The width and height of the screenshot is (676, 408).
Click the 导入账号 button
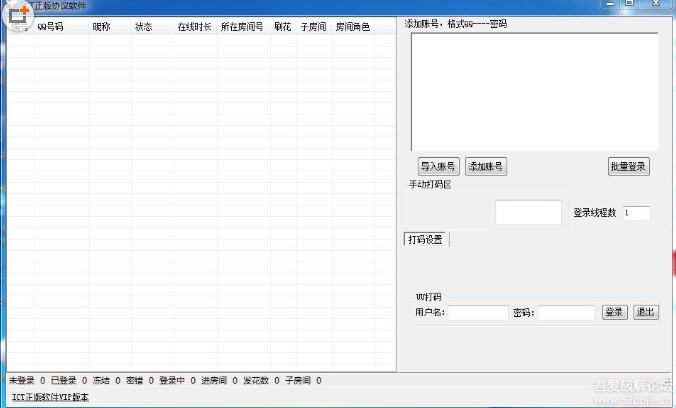[x=437, y=167]
